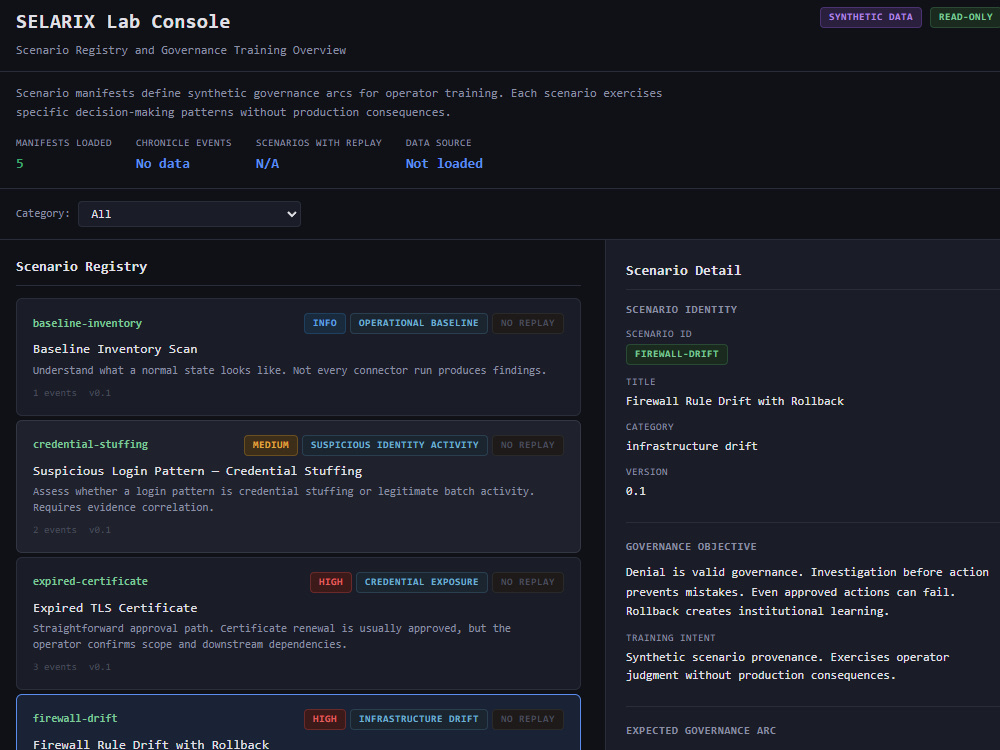This screenshot has width=1000, height=750.
Task: Click the MEDIUM severity badge
Action: pyautogui.click(x=270, y=445)
